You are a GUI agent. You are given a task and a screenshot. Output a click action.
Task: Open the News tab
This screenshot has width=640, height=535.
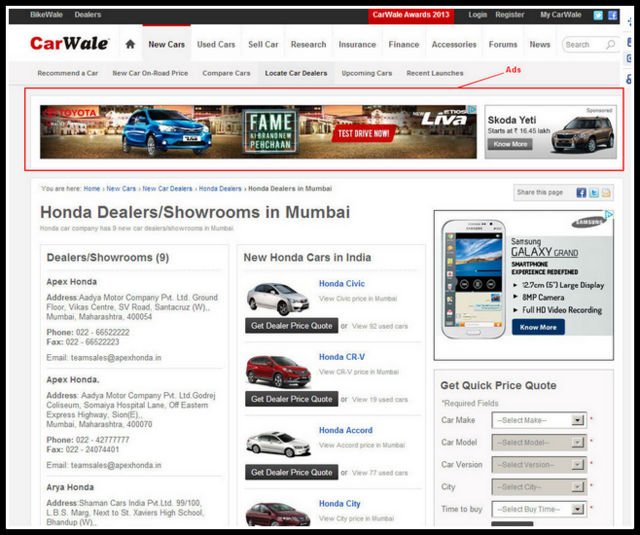click(x=540, y=44)
